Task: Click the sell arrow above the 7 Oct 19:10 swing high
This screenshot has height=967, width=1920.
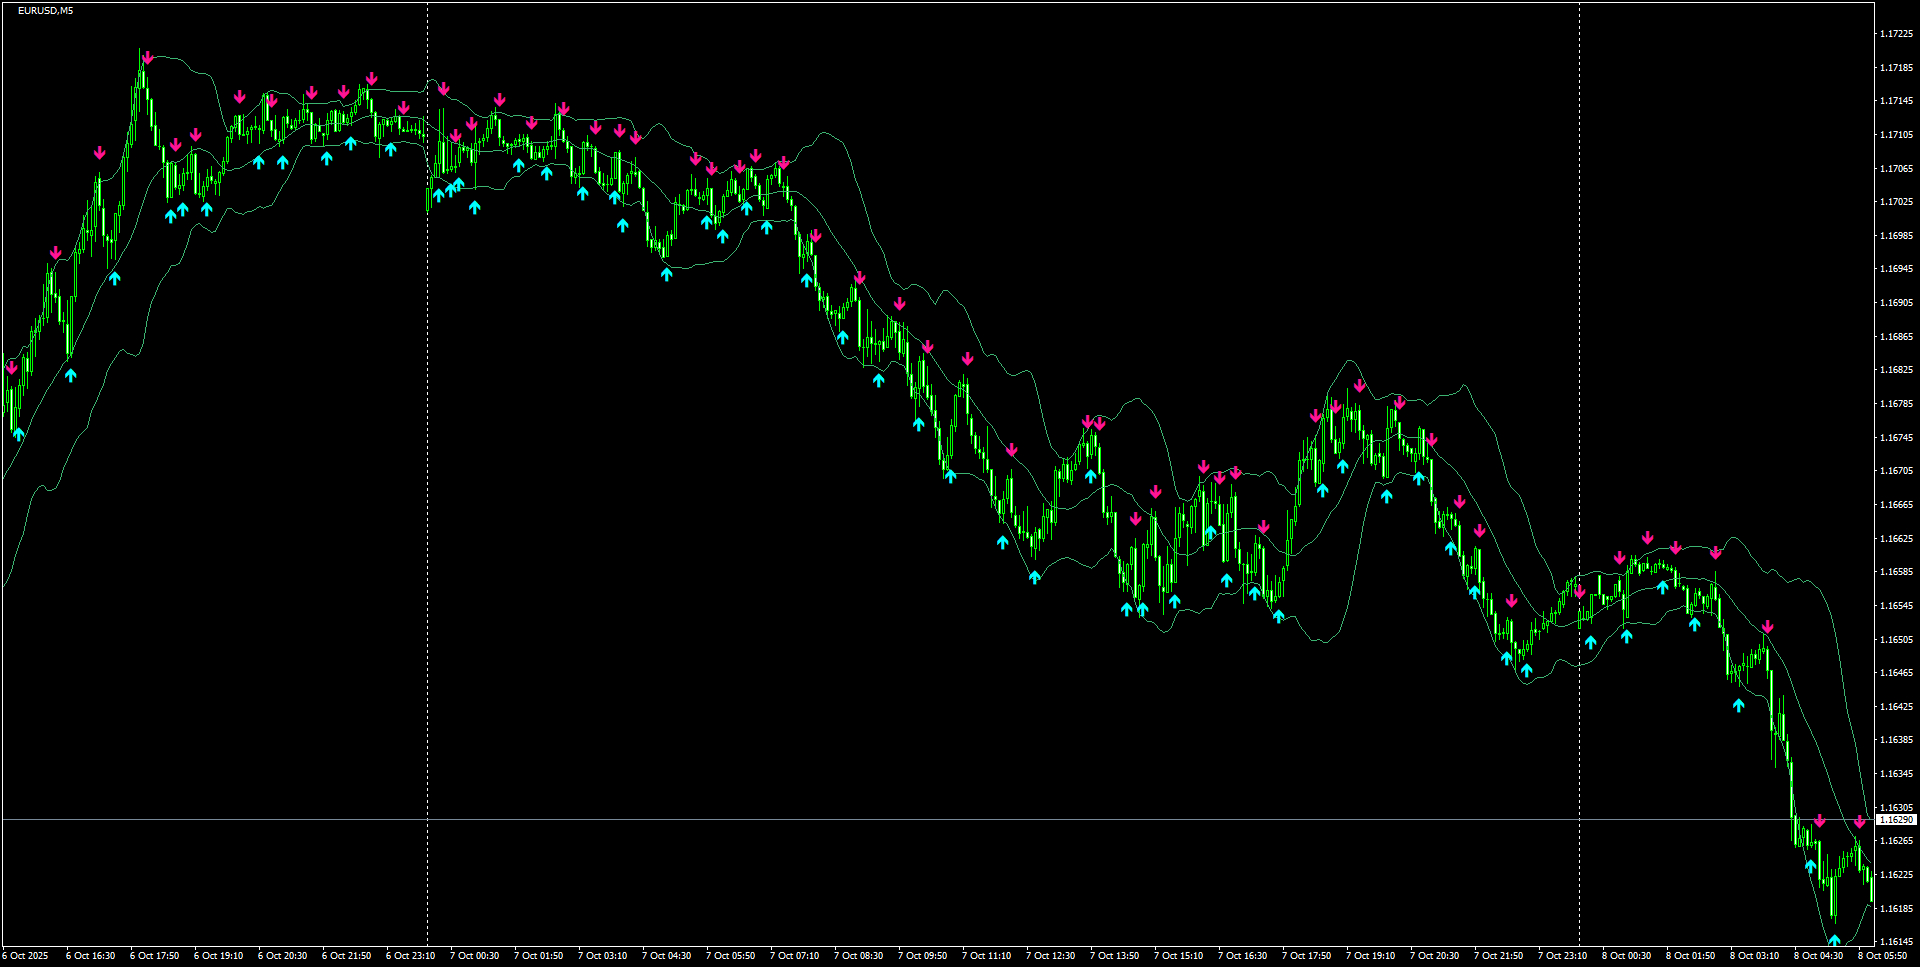Action: 1359,385
